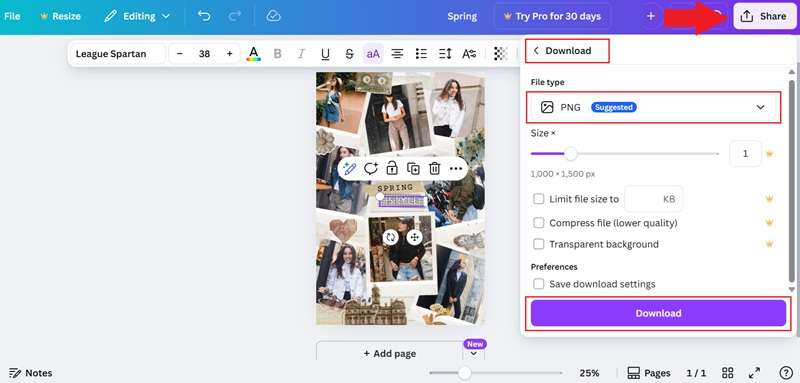This screenshot has height=383, width=800.
Task: Enter fullscreen presentation mode
Action: pyautogui.click(x=754, y=373)
